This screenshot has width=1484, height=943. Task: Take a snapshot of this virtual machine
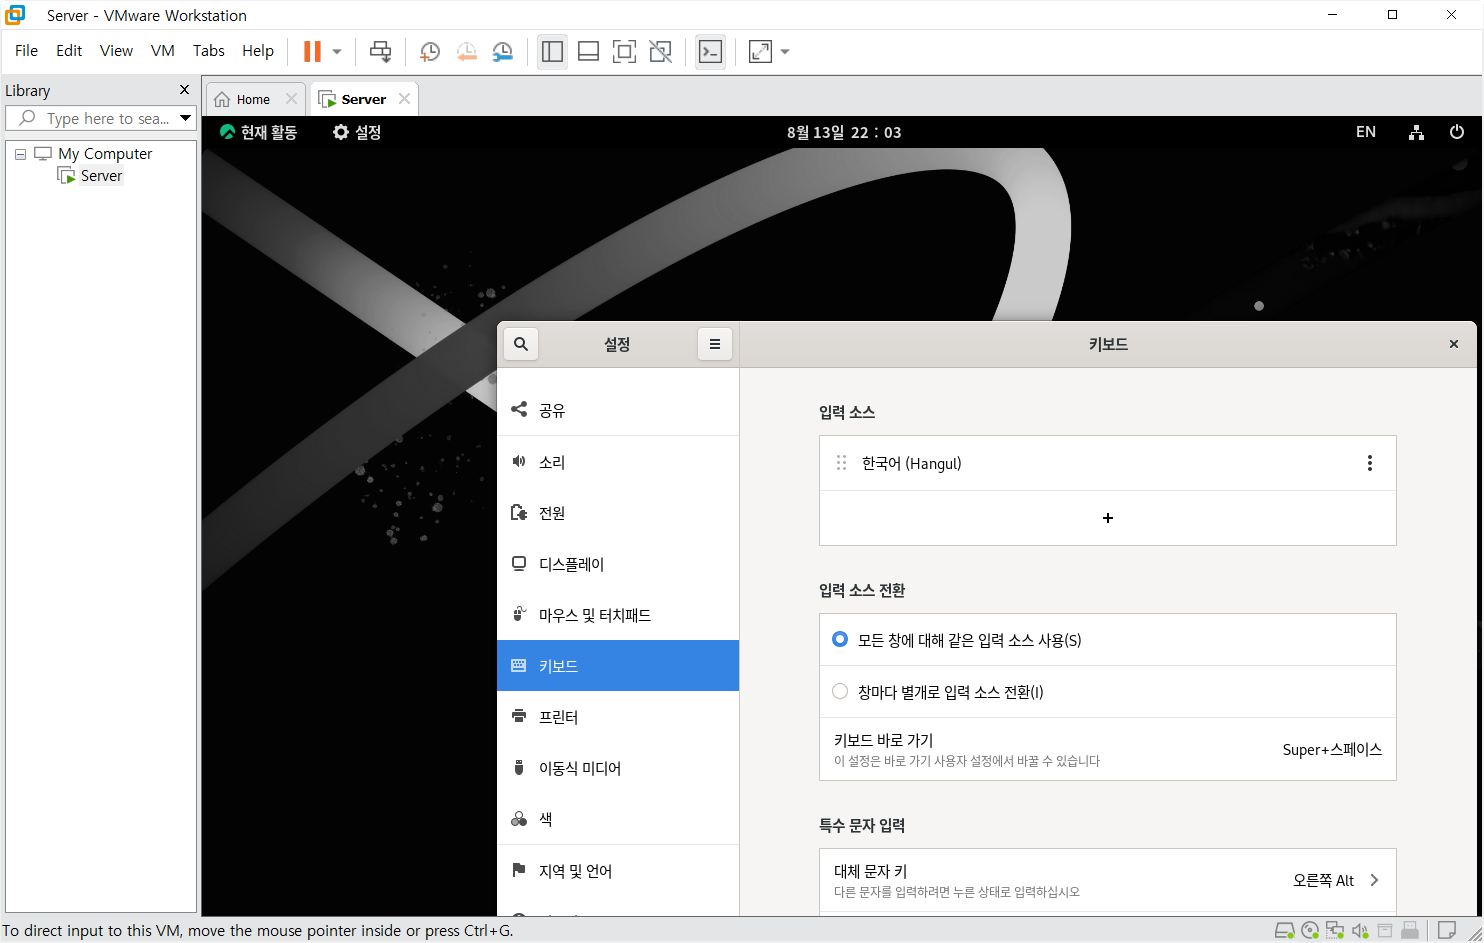click(430, 51)
